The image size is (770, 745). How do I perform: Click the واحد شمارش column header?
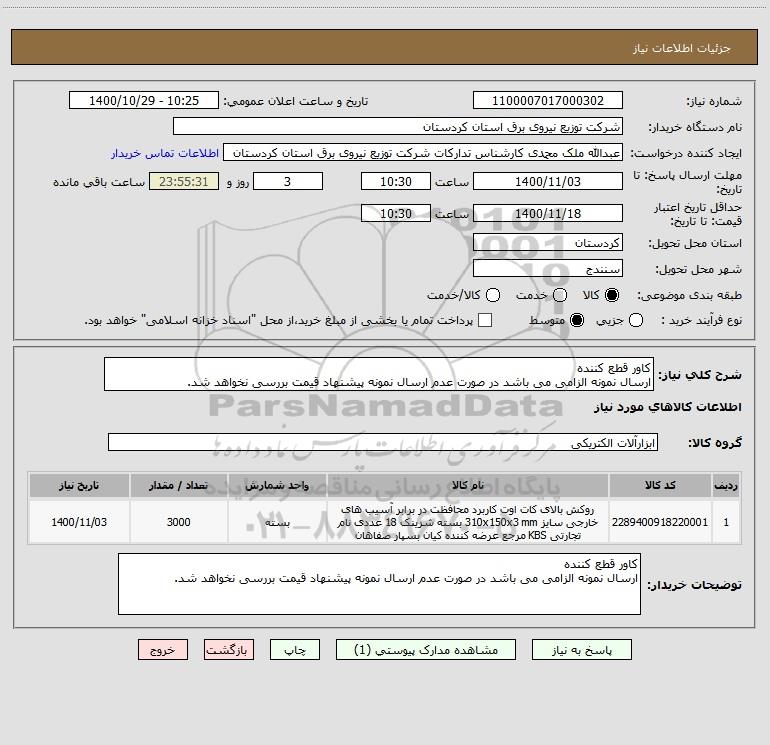[277, 485]
